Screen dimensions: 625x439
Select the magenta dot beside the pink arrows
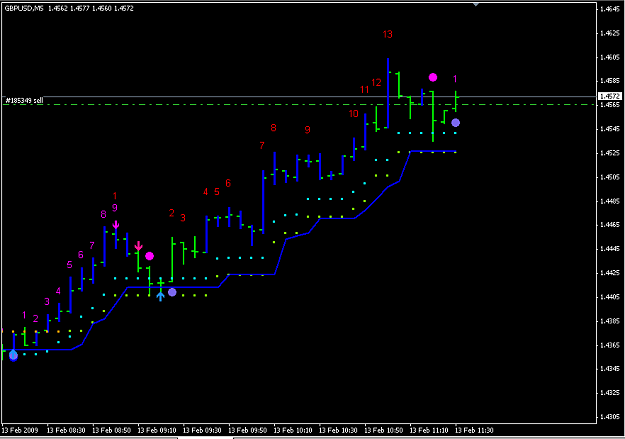click(x=149, y=256)
